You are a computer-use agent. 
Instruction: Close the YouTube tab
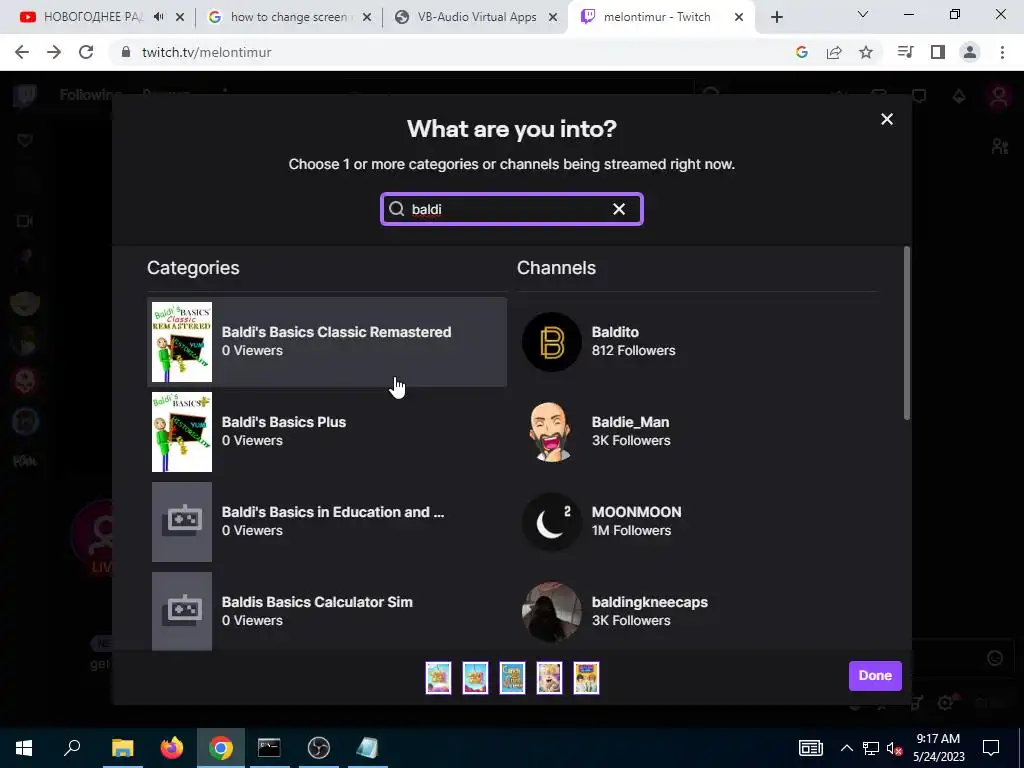180,17
